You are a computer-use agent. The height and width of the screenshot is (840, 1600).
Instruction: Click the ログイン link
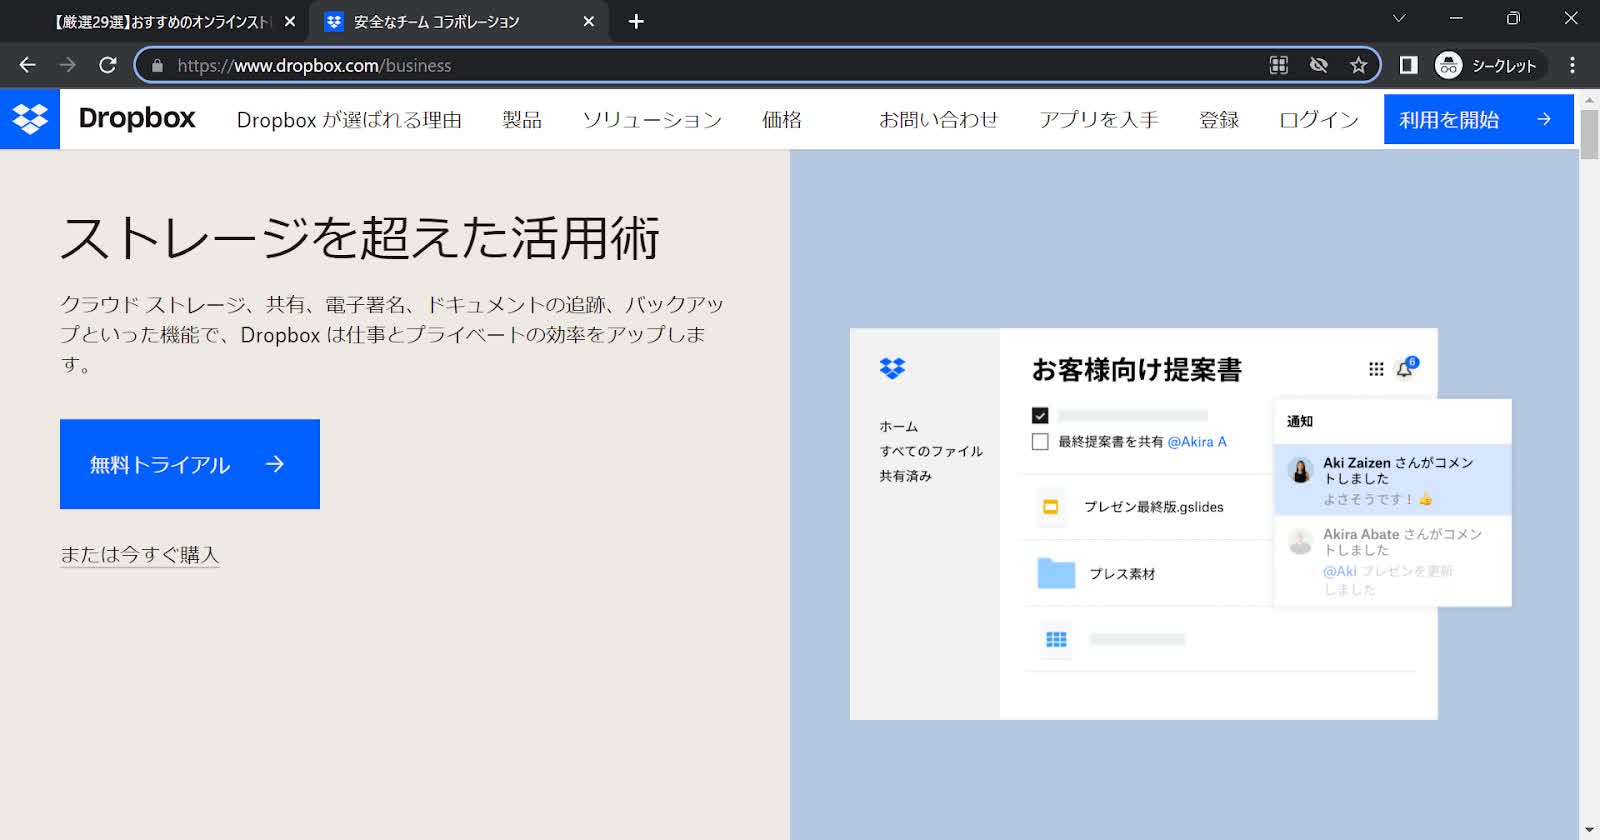1319,120
